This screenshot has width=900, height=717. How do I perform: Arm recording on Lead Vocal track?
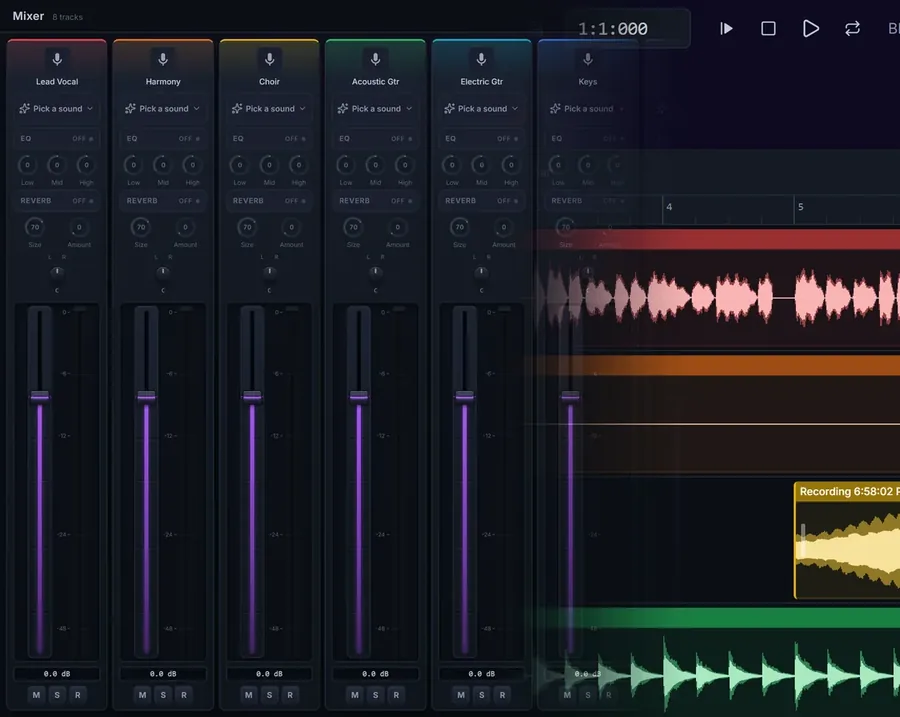click(x=77, y=695)
